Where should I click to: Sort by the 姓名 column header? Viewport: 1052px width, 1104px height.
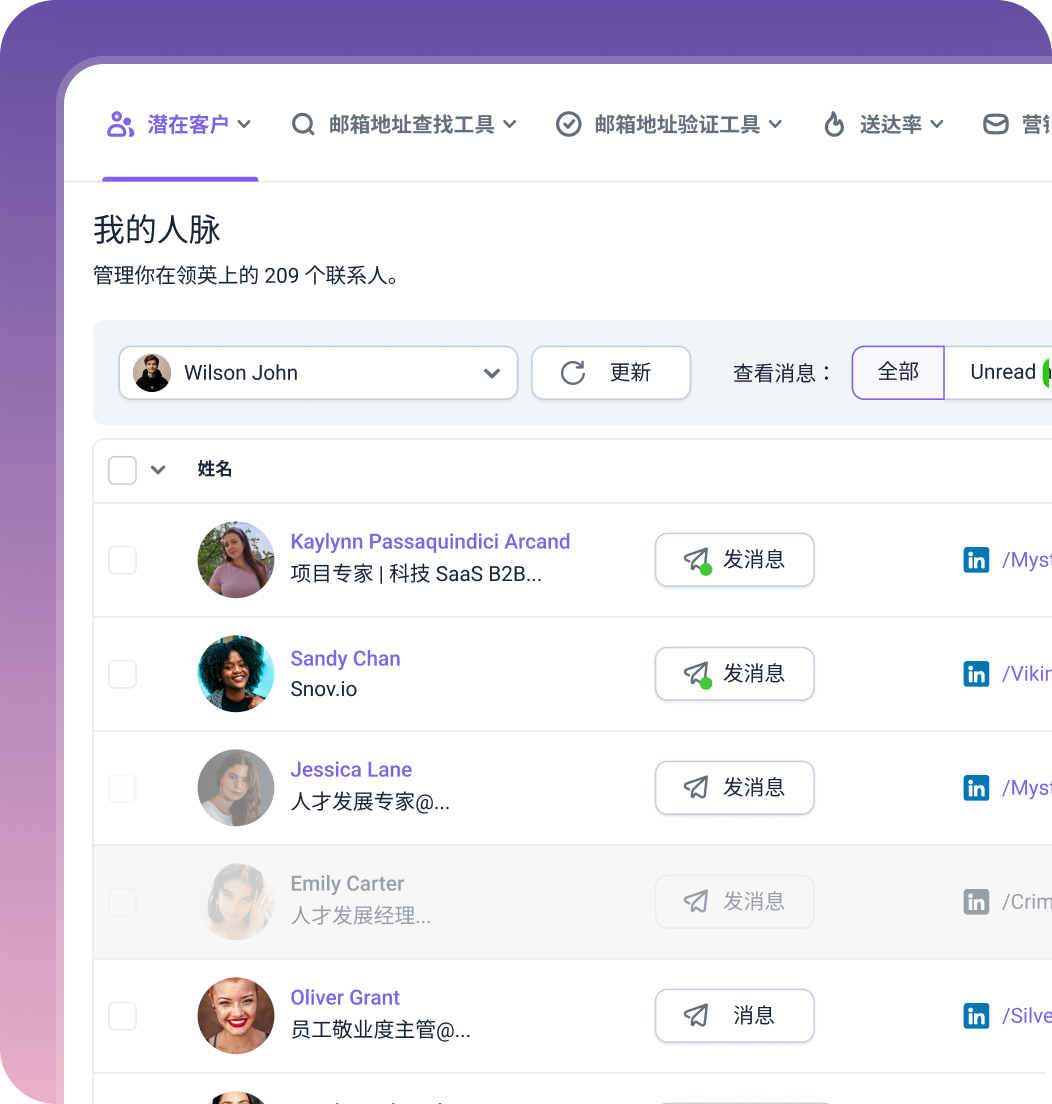click(x=215, y=469)
